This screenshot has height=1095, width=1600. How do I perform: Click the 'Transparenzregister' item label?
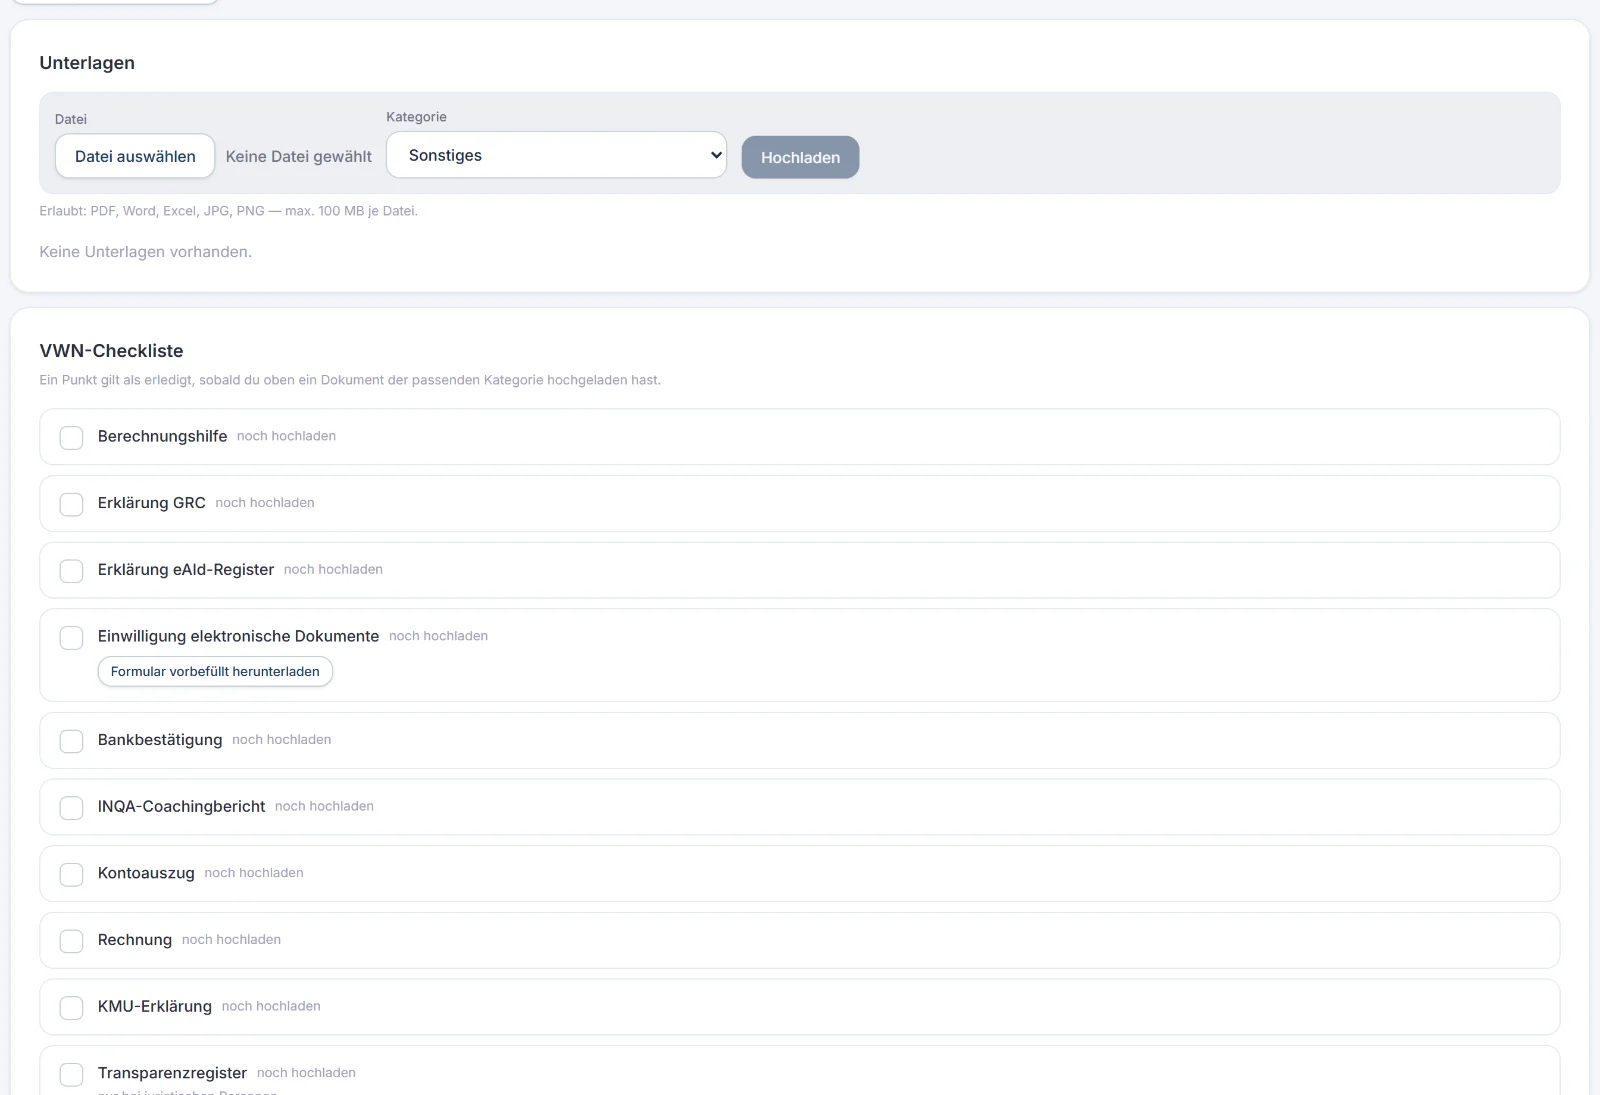(172, 1073)
